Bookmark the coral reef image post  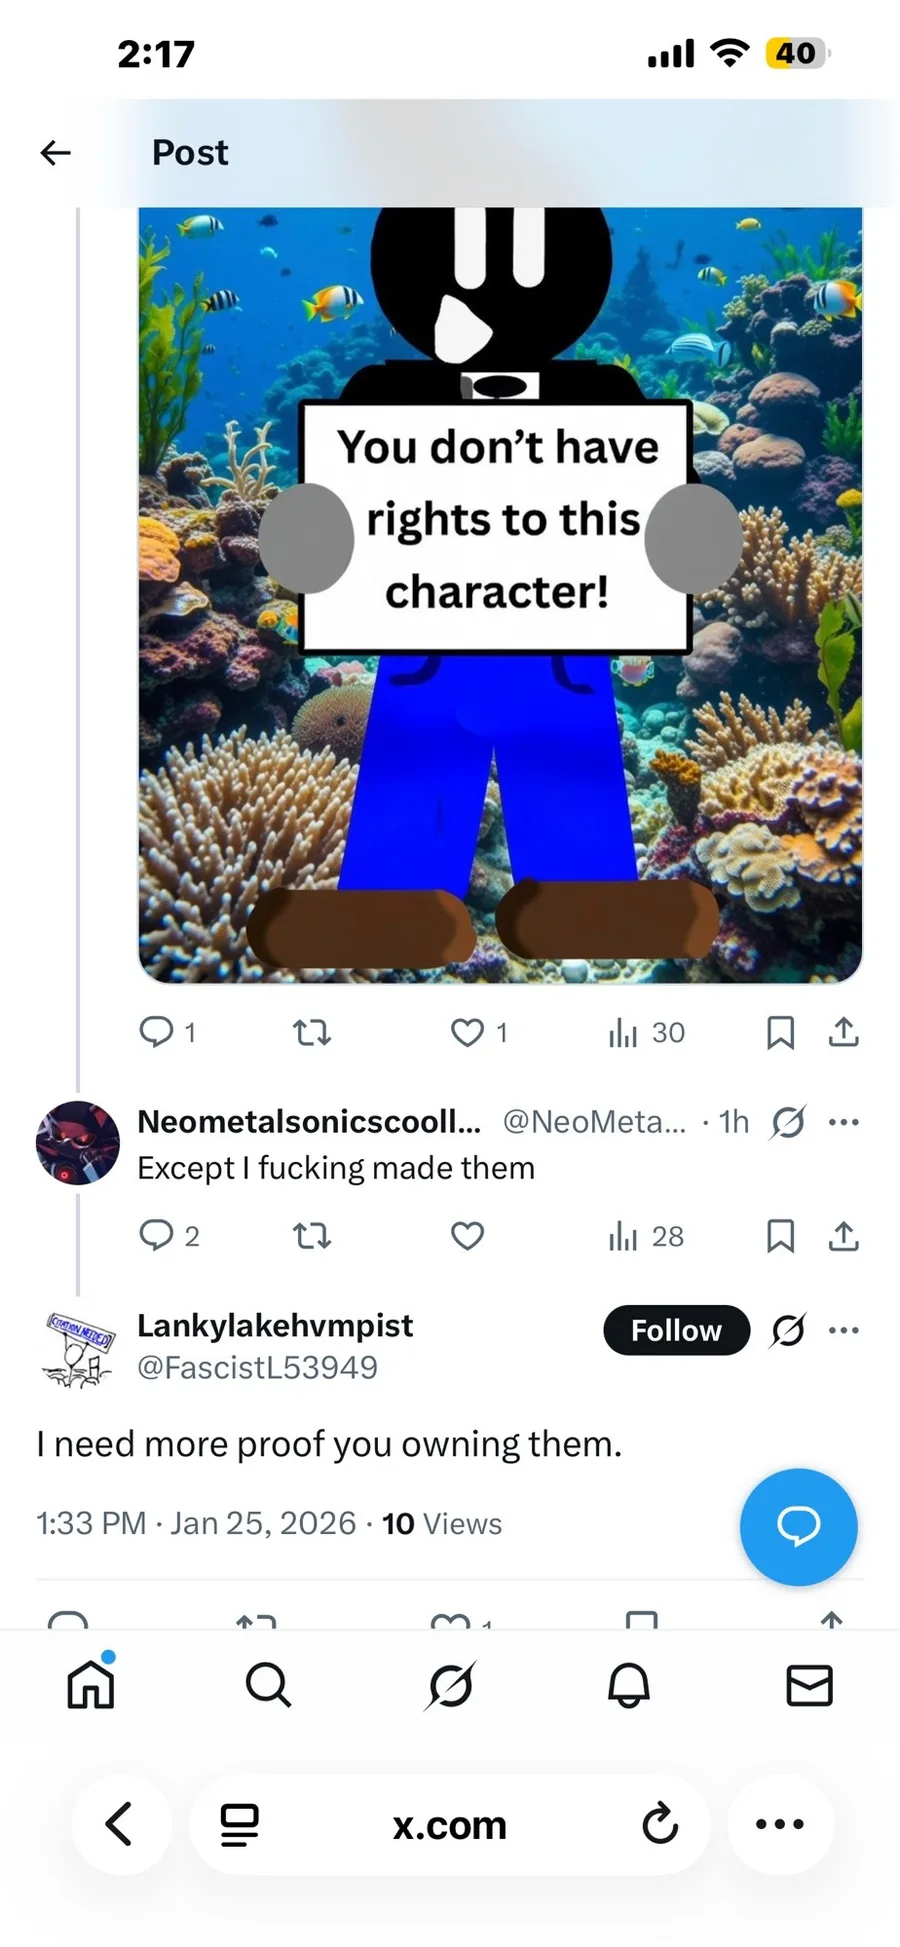(x=780, y=1032)
